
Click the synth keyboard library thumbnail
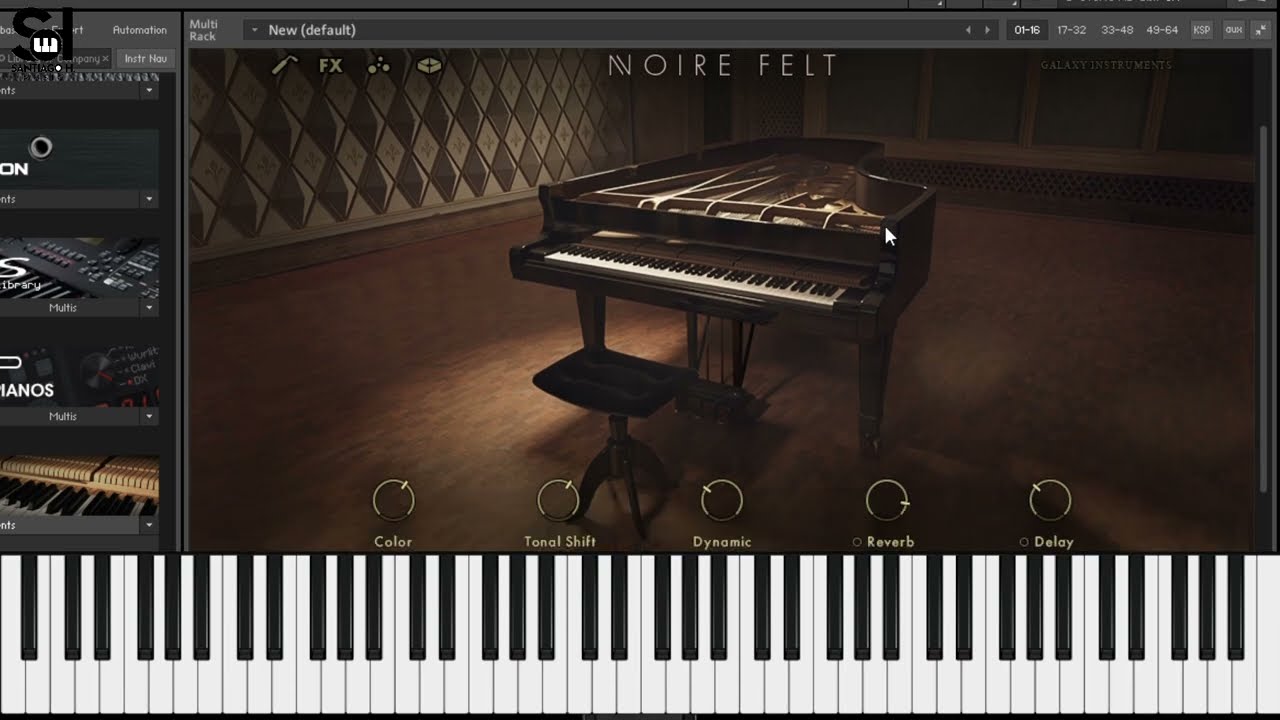pos(79,268)
